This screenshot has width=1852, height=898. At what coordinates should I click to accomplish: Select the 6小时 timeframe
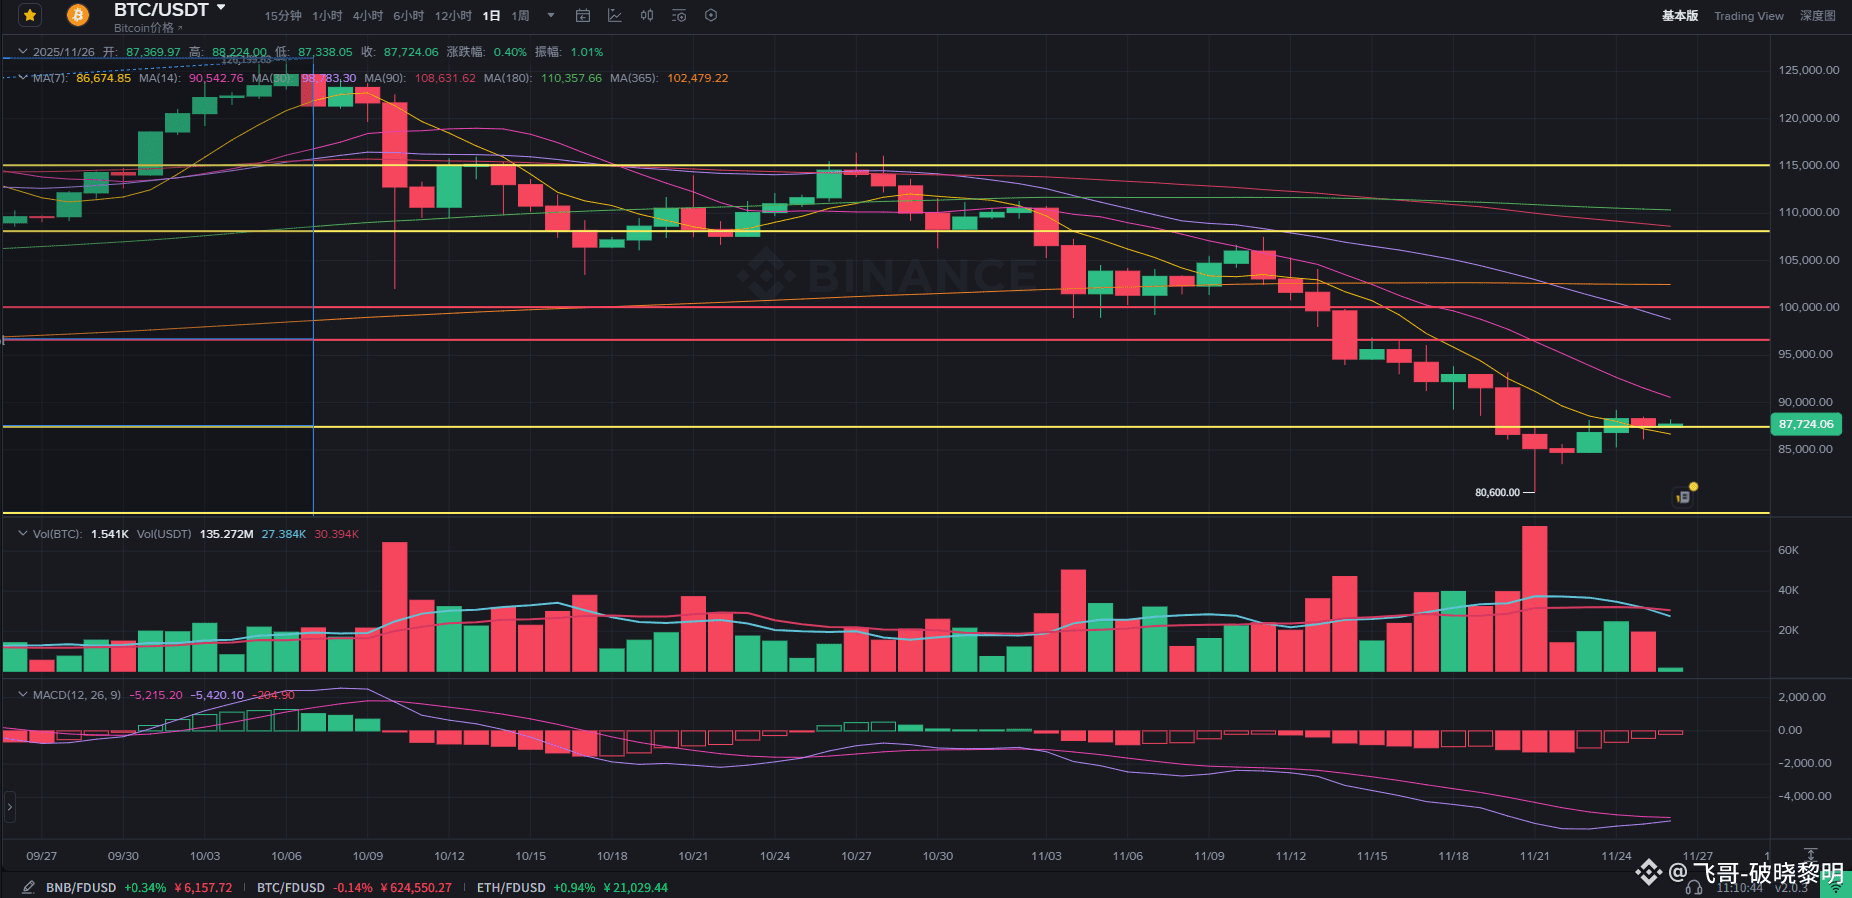point(408,16)
